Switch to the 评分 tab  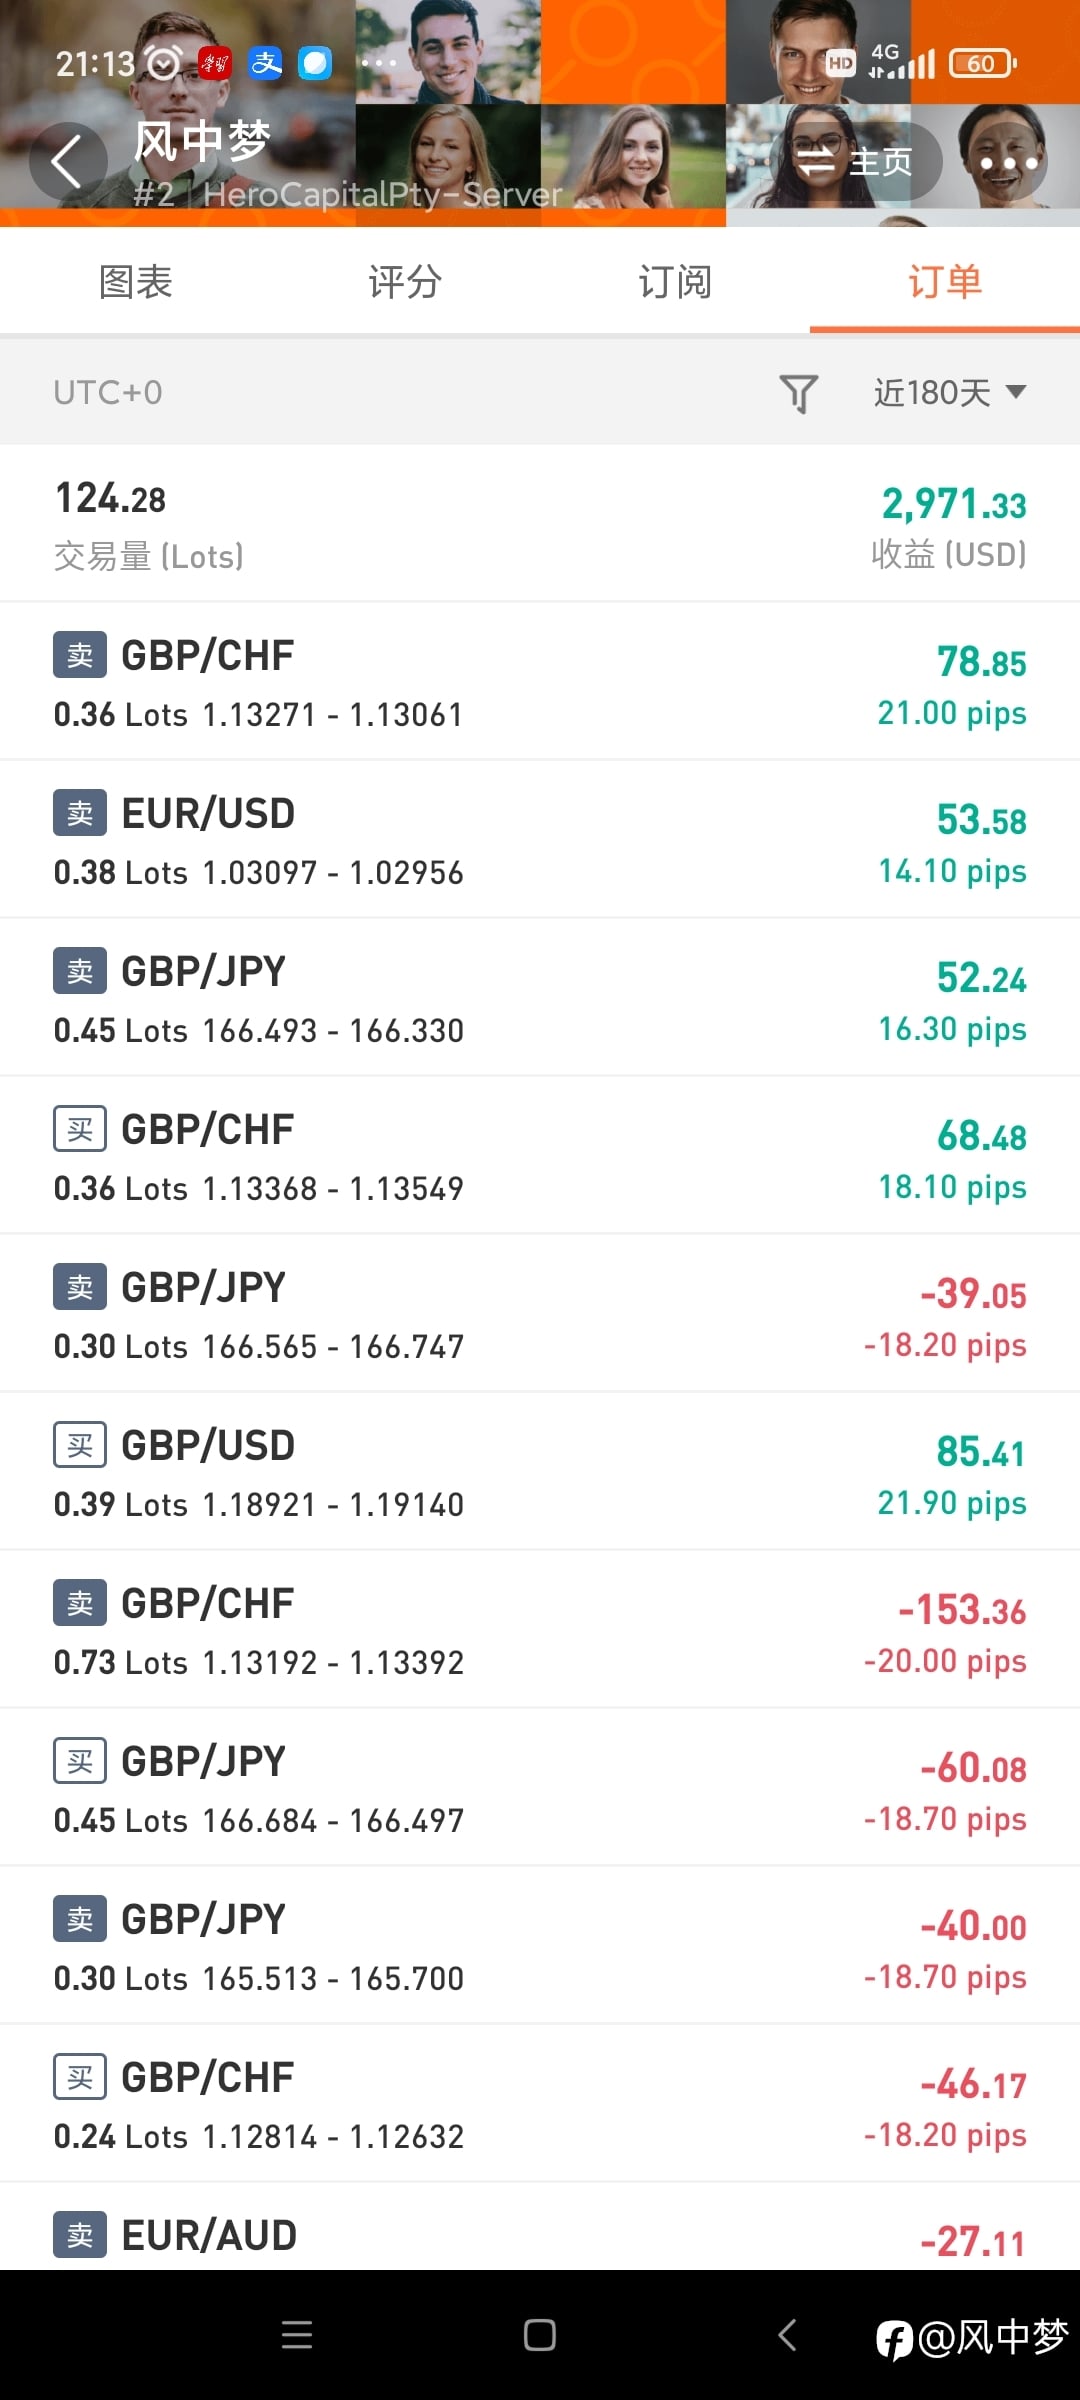point(405,282)
